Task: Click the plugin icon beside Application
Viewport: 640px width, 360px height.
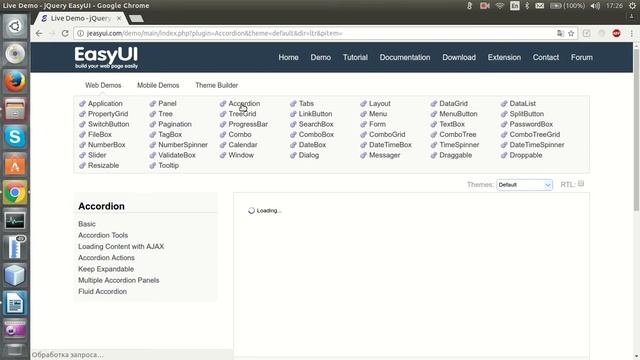Action: [82, 104]
